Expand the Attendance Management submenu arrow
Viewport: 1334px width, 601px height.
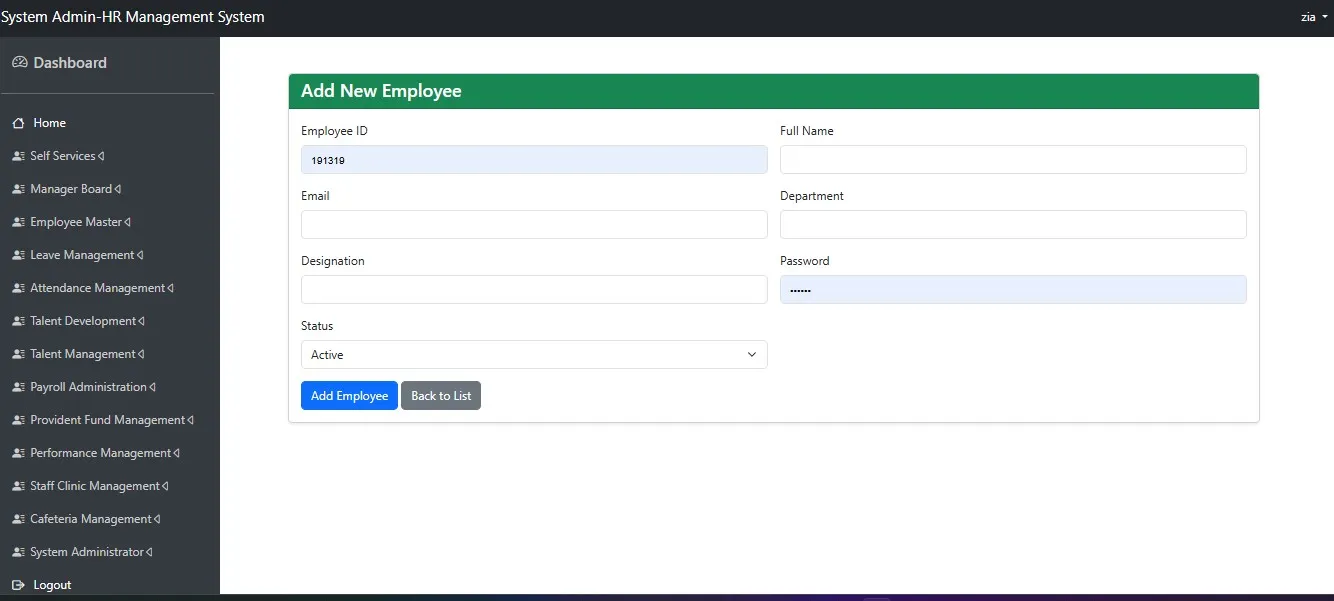(x=171, y=288)
